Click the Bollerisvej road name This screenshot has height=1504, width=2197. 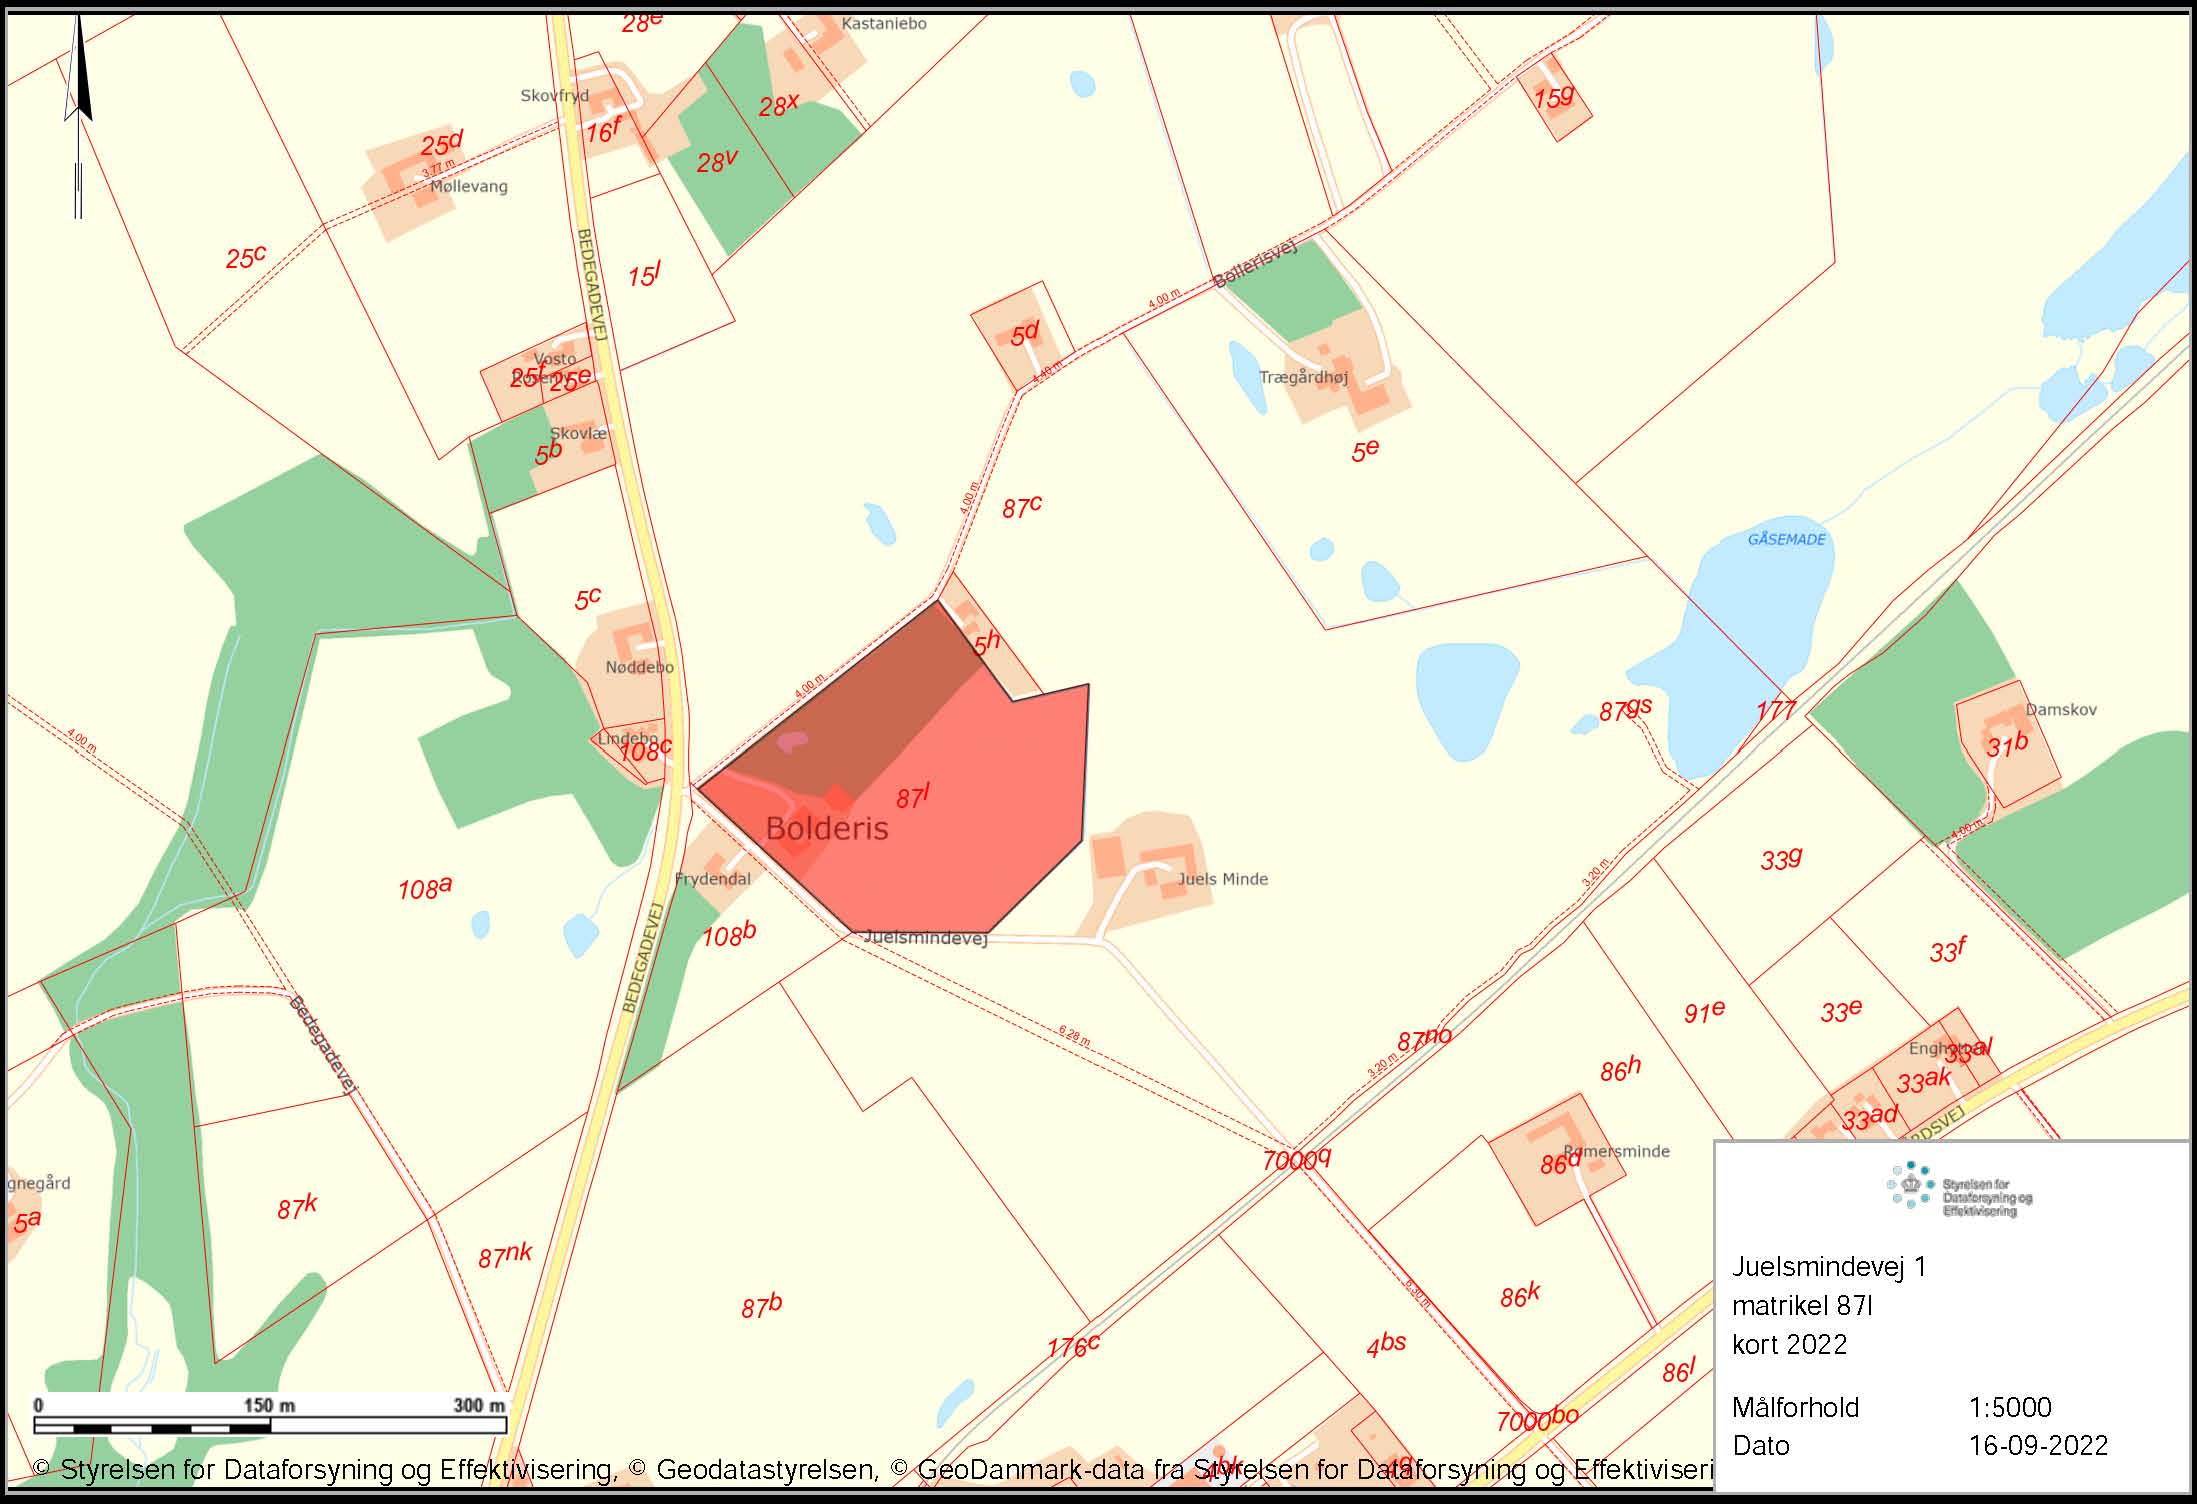pos(1255,265)
